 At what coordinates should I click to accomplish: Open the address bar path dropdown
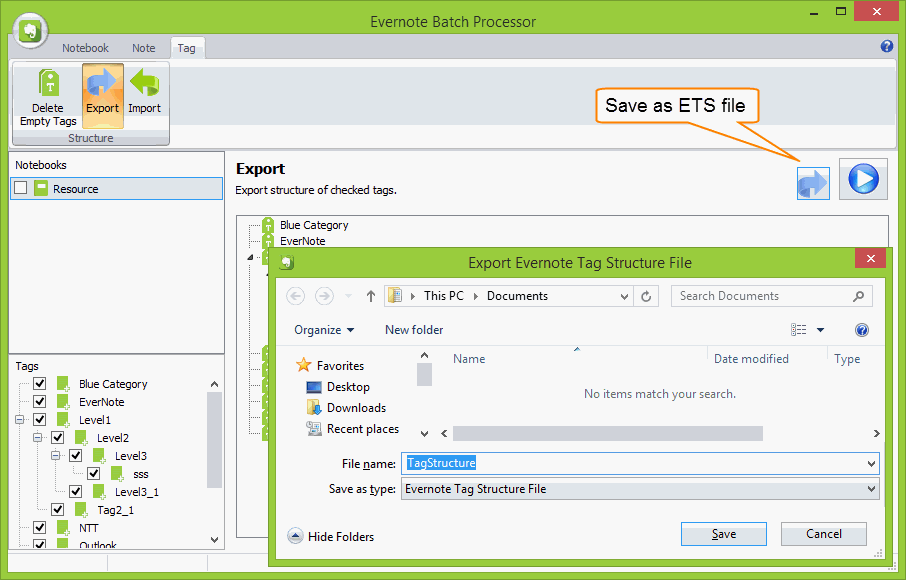coord(624,296)
